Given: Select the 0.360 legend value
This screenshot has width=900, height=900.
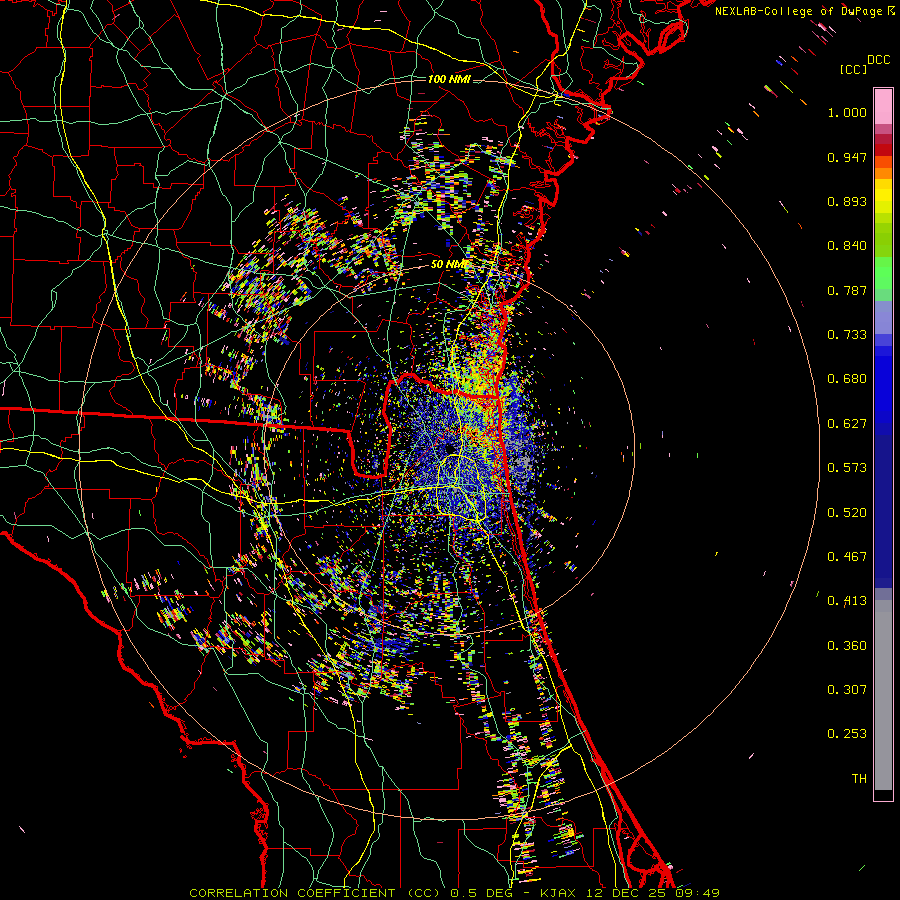Looking at the screenshot, I should [x=847, y=646].
